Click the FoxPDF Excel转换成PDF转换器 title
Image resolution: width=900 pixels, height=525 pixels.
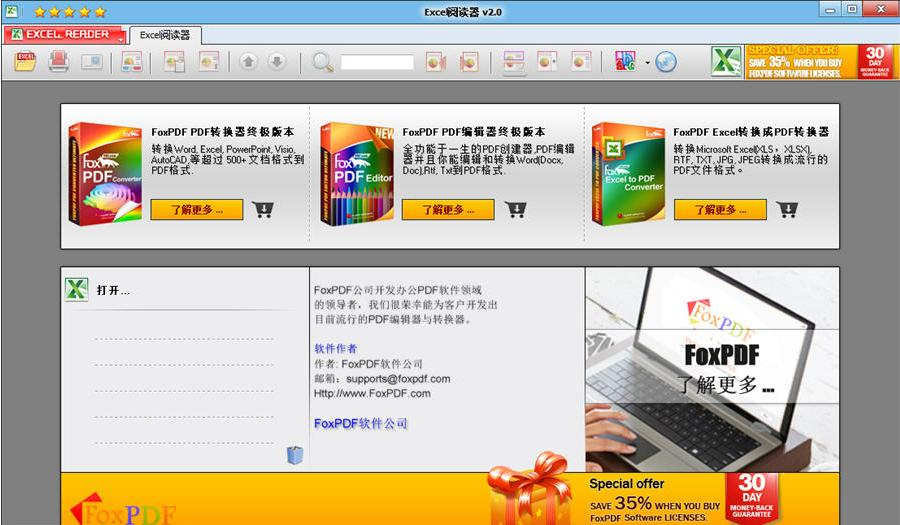pos(751,132)
